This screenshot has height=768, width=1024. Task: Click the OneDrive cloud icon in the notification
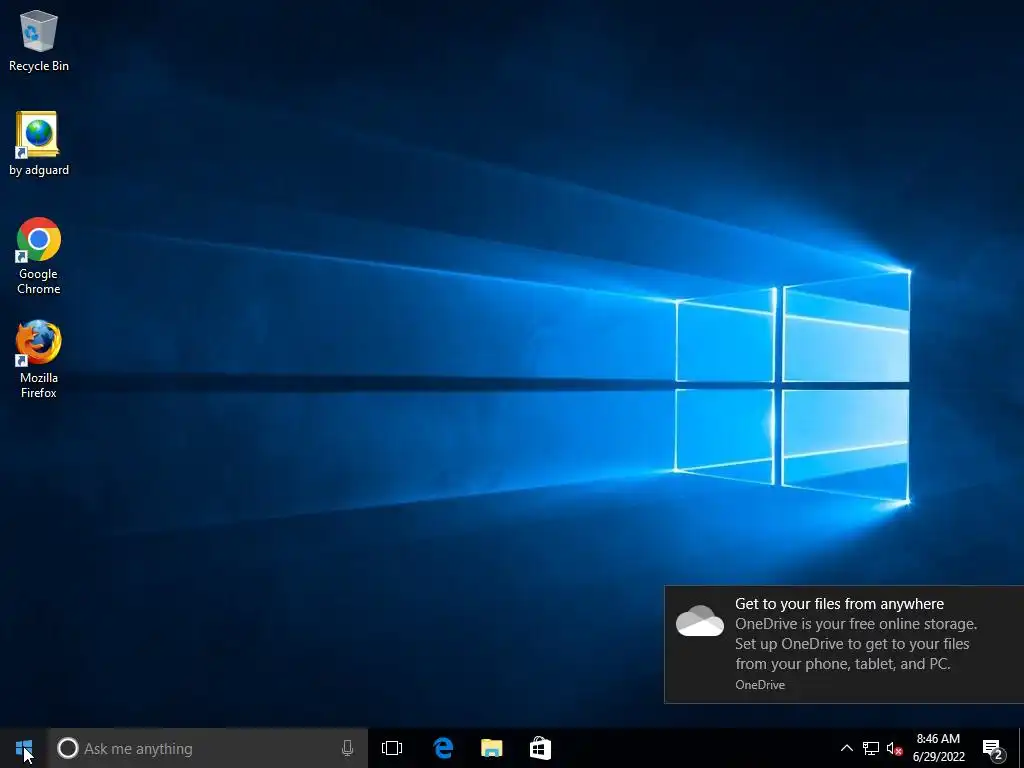699,621
